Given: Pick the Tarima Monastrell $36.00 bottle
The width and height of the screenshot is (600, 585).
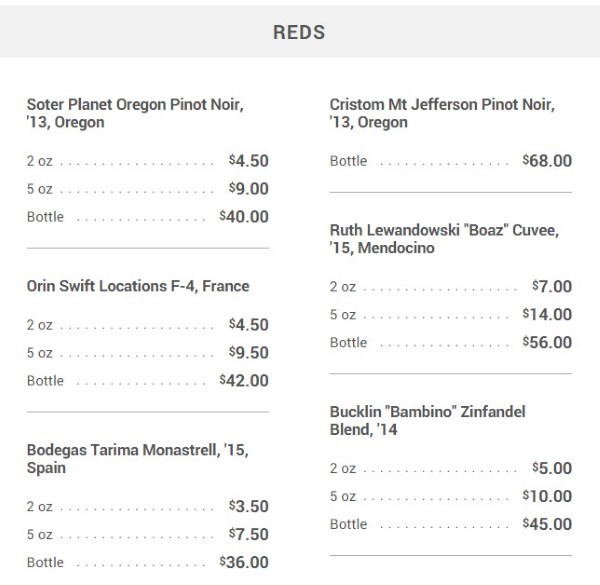Looking at the screenshot, I should pyautogui.click(x=148, y=562).
